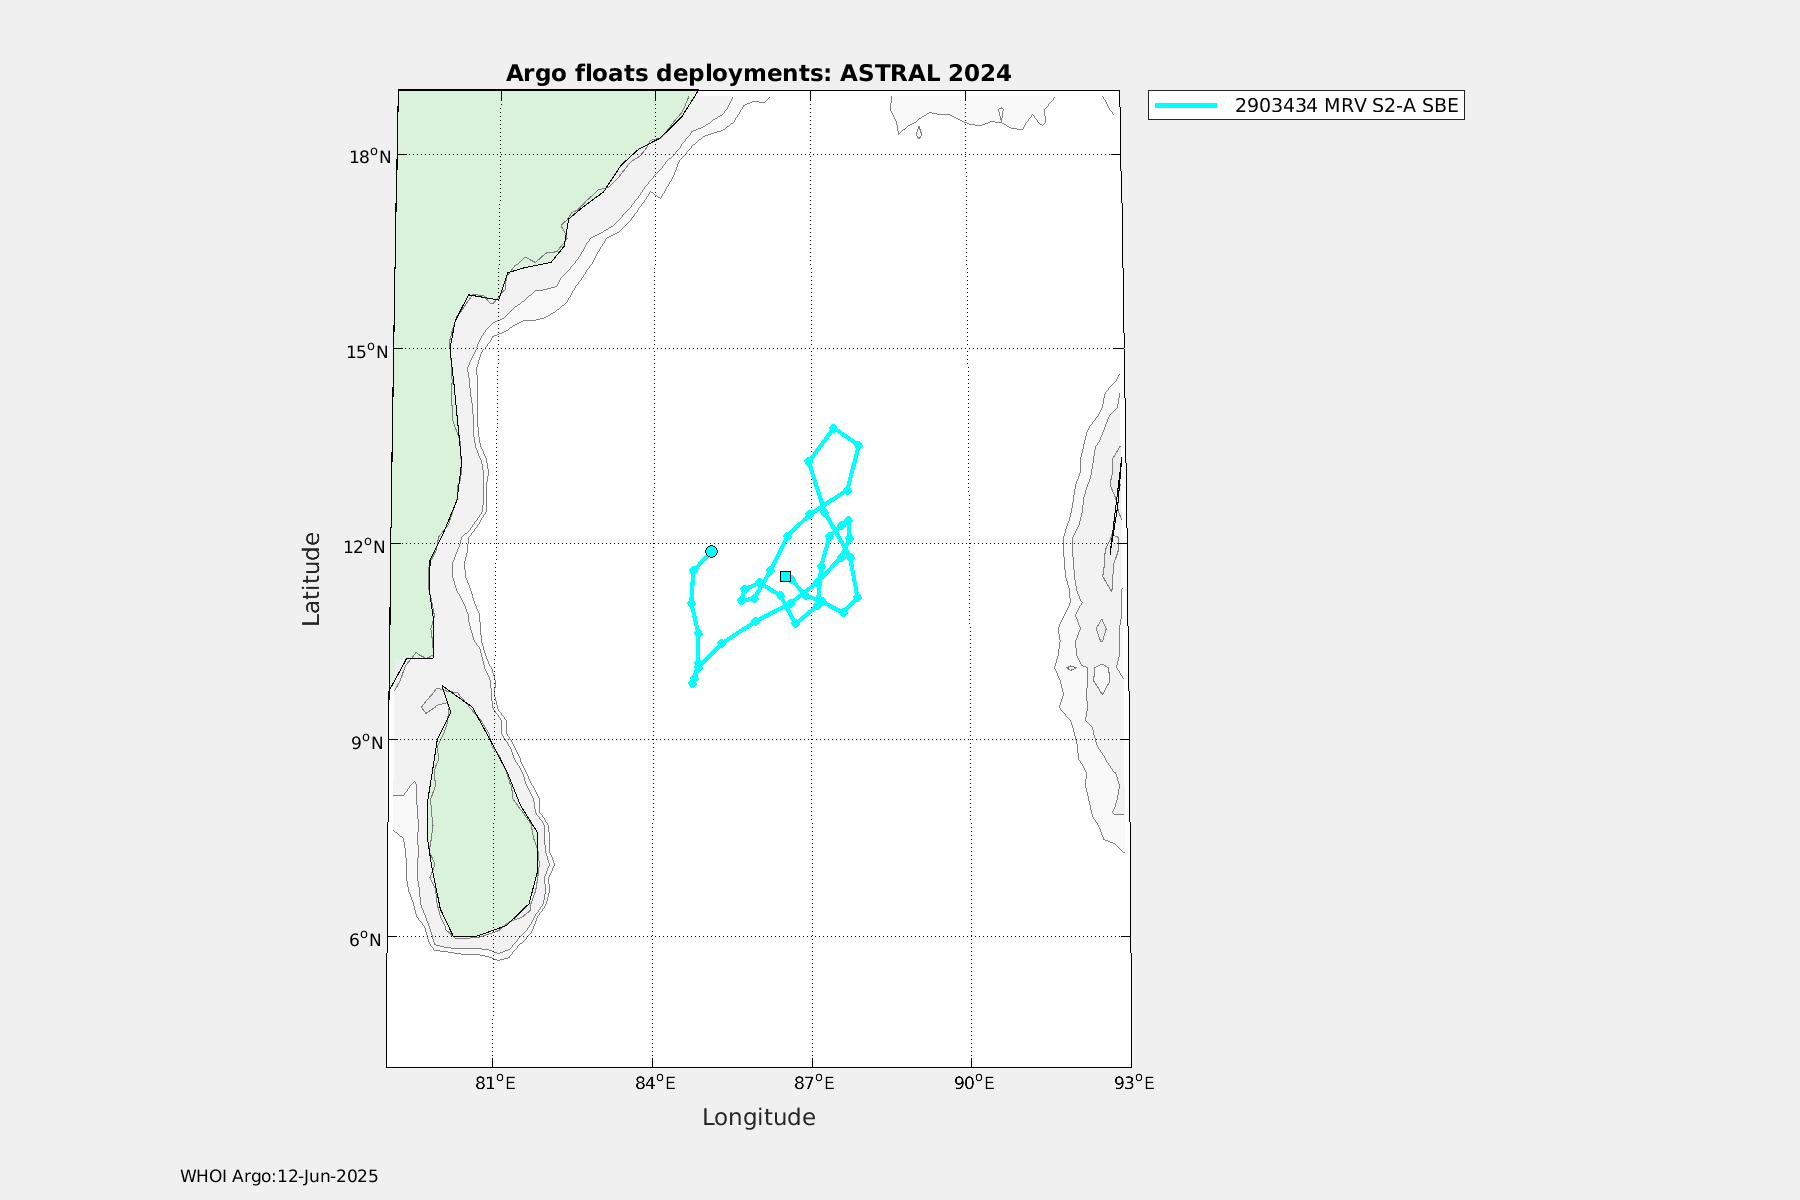
Task: Click the northernmost point of the cyan track
Action: [x=833, y=427]
